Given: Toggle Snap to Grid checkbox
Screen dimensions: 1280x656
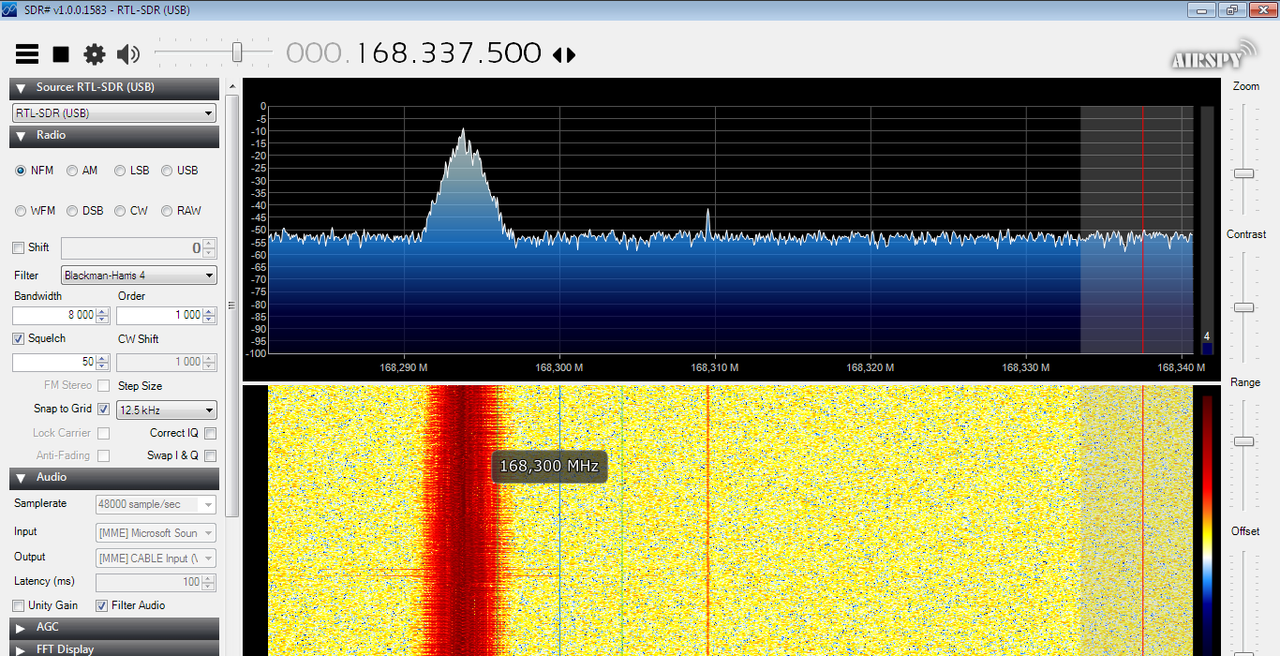Looking at the screenshot, I should [103, 409].
